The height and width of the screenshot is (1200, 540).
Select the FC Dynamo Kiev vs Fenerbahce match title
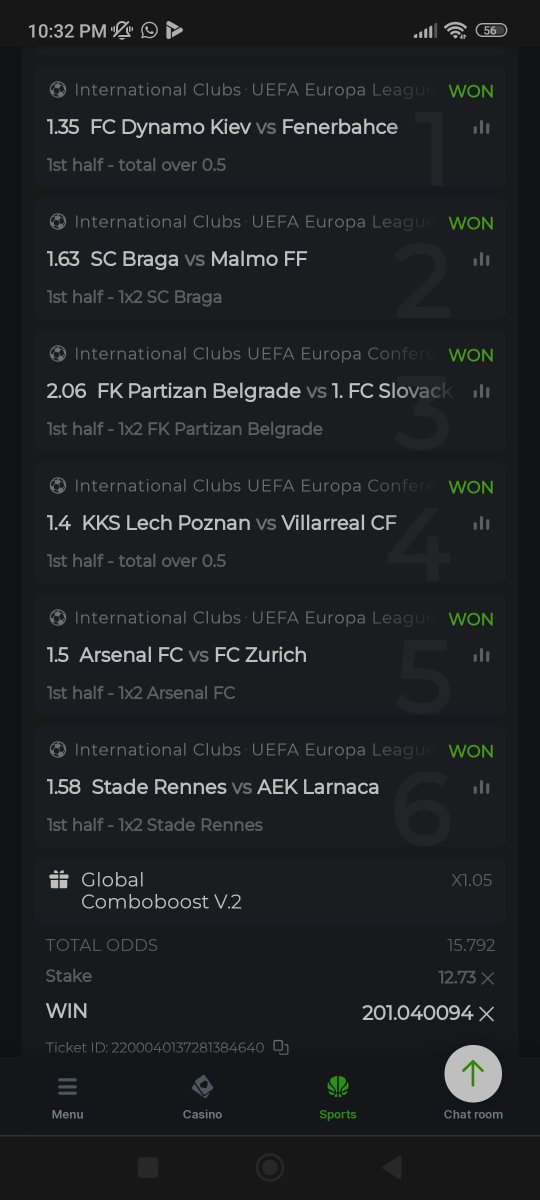pos(244,127)
